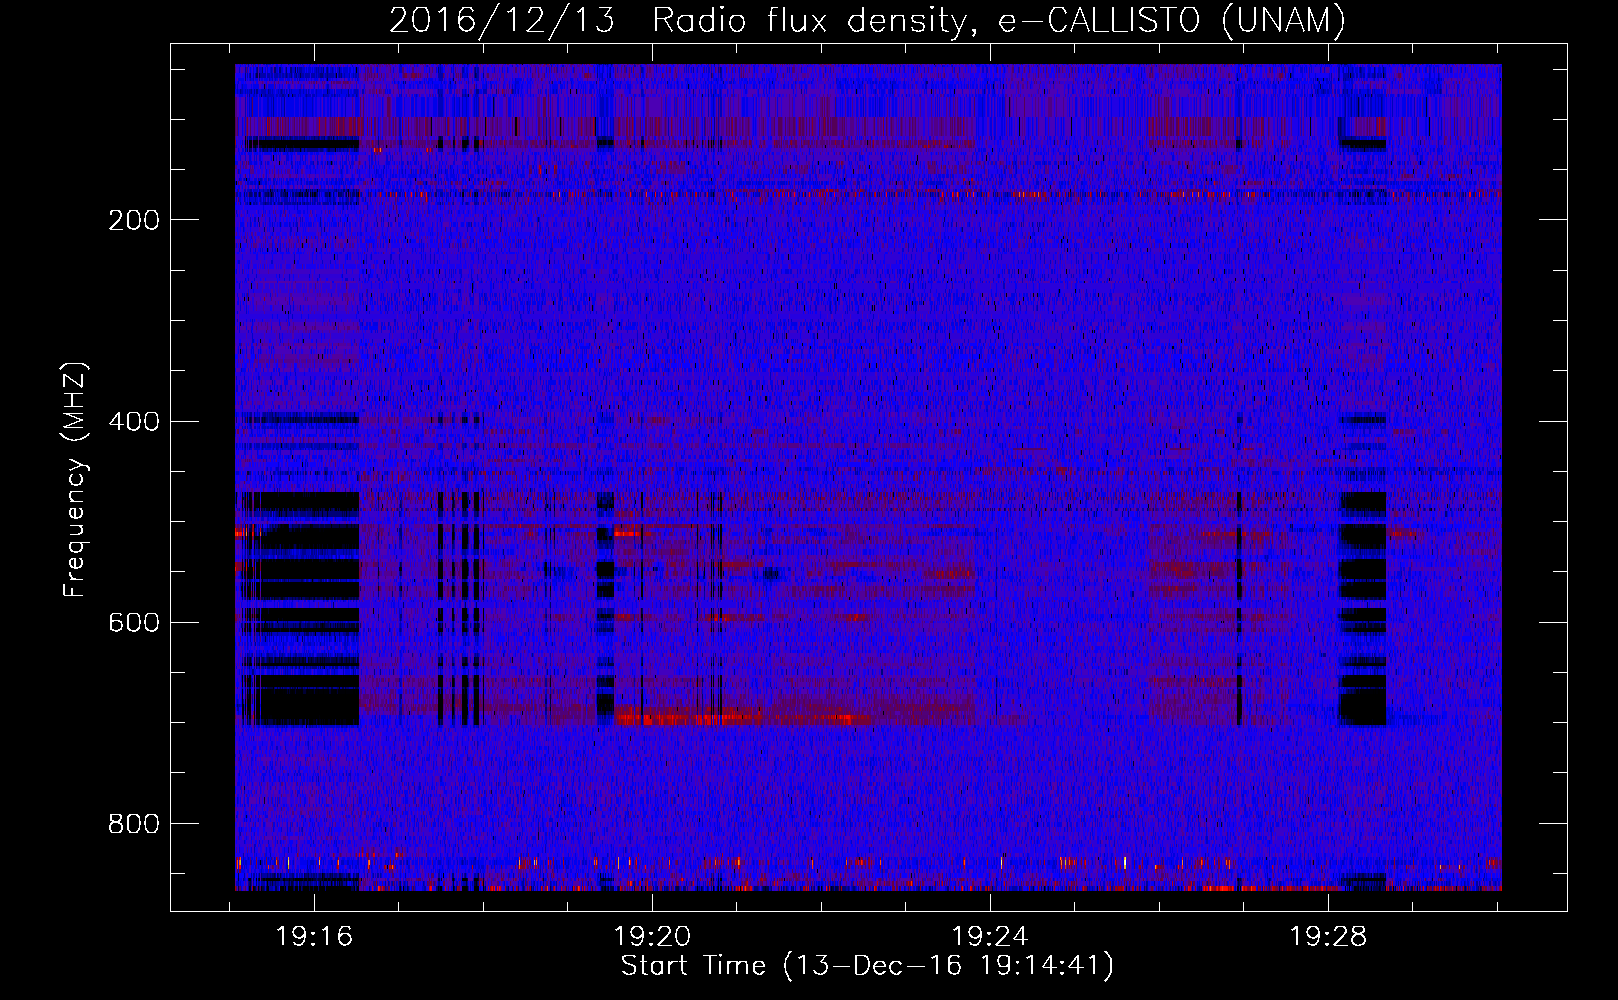
Task: Click the 600 frequency tick label
Action: [x=134, y=622]
